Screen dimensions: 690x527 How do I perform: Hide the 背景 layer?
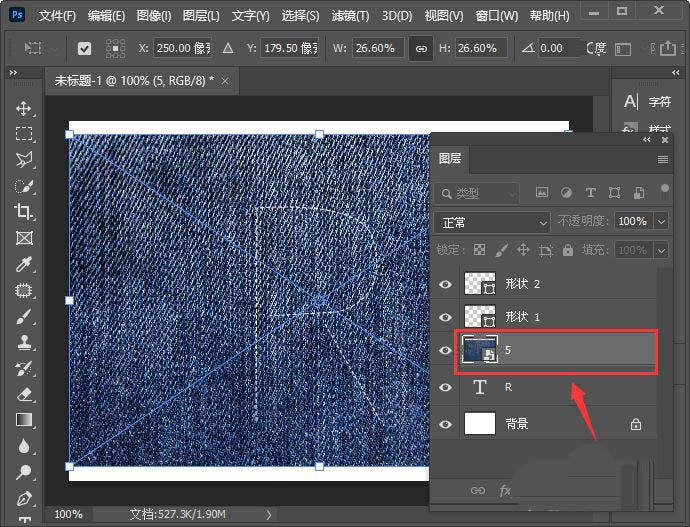[x=445, y=424]
